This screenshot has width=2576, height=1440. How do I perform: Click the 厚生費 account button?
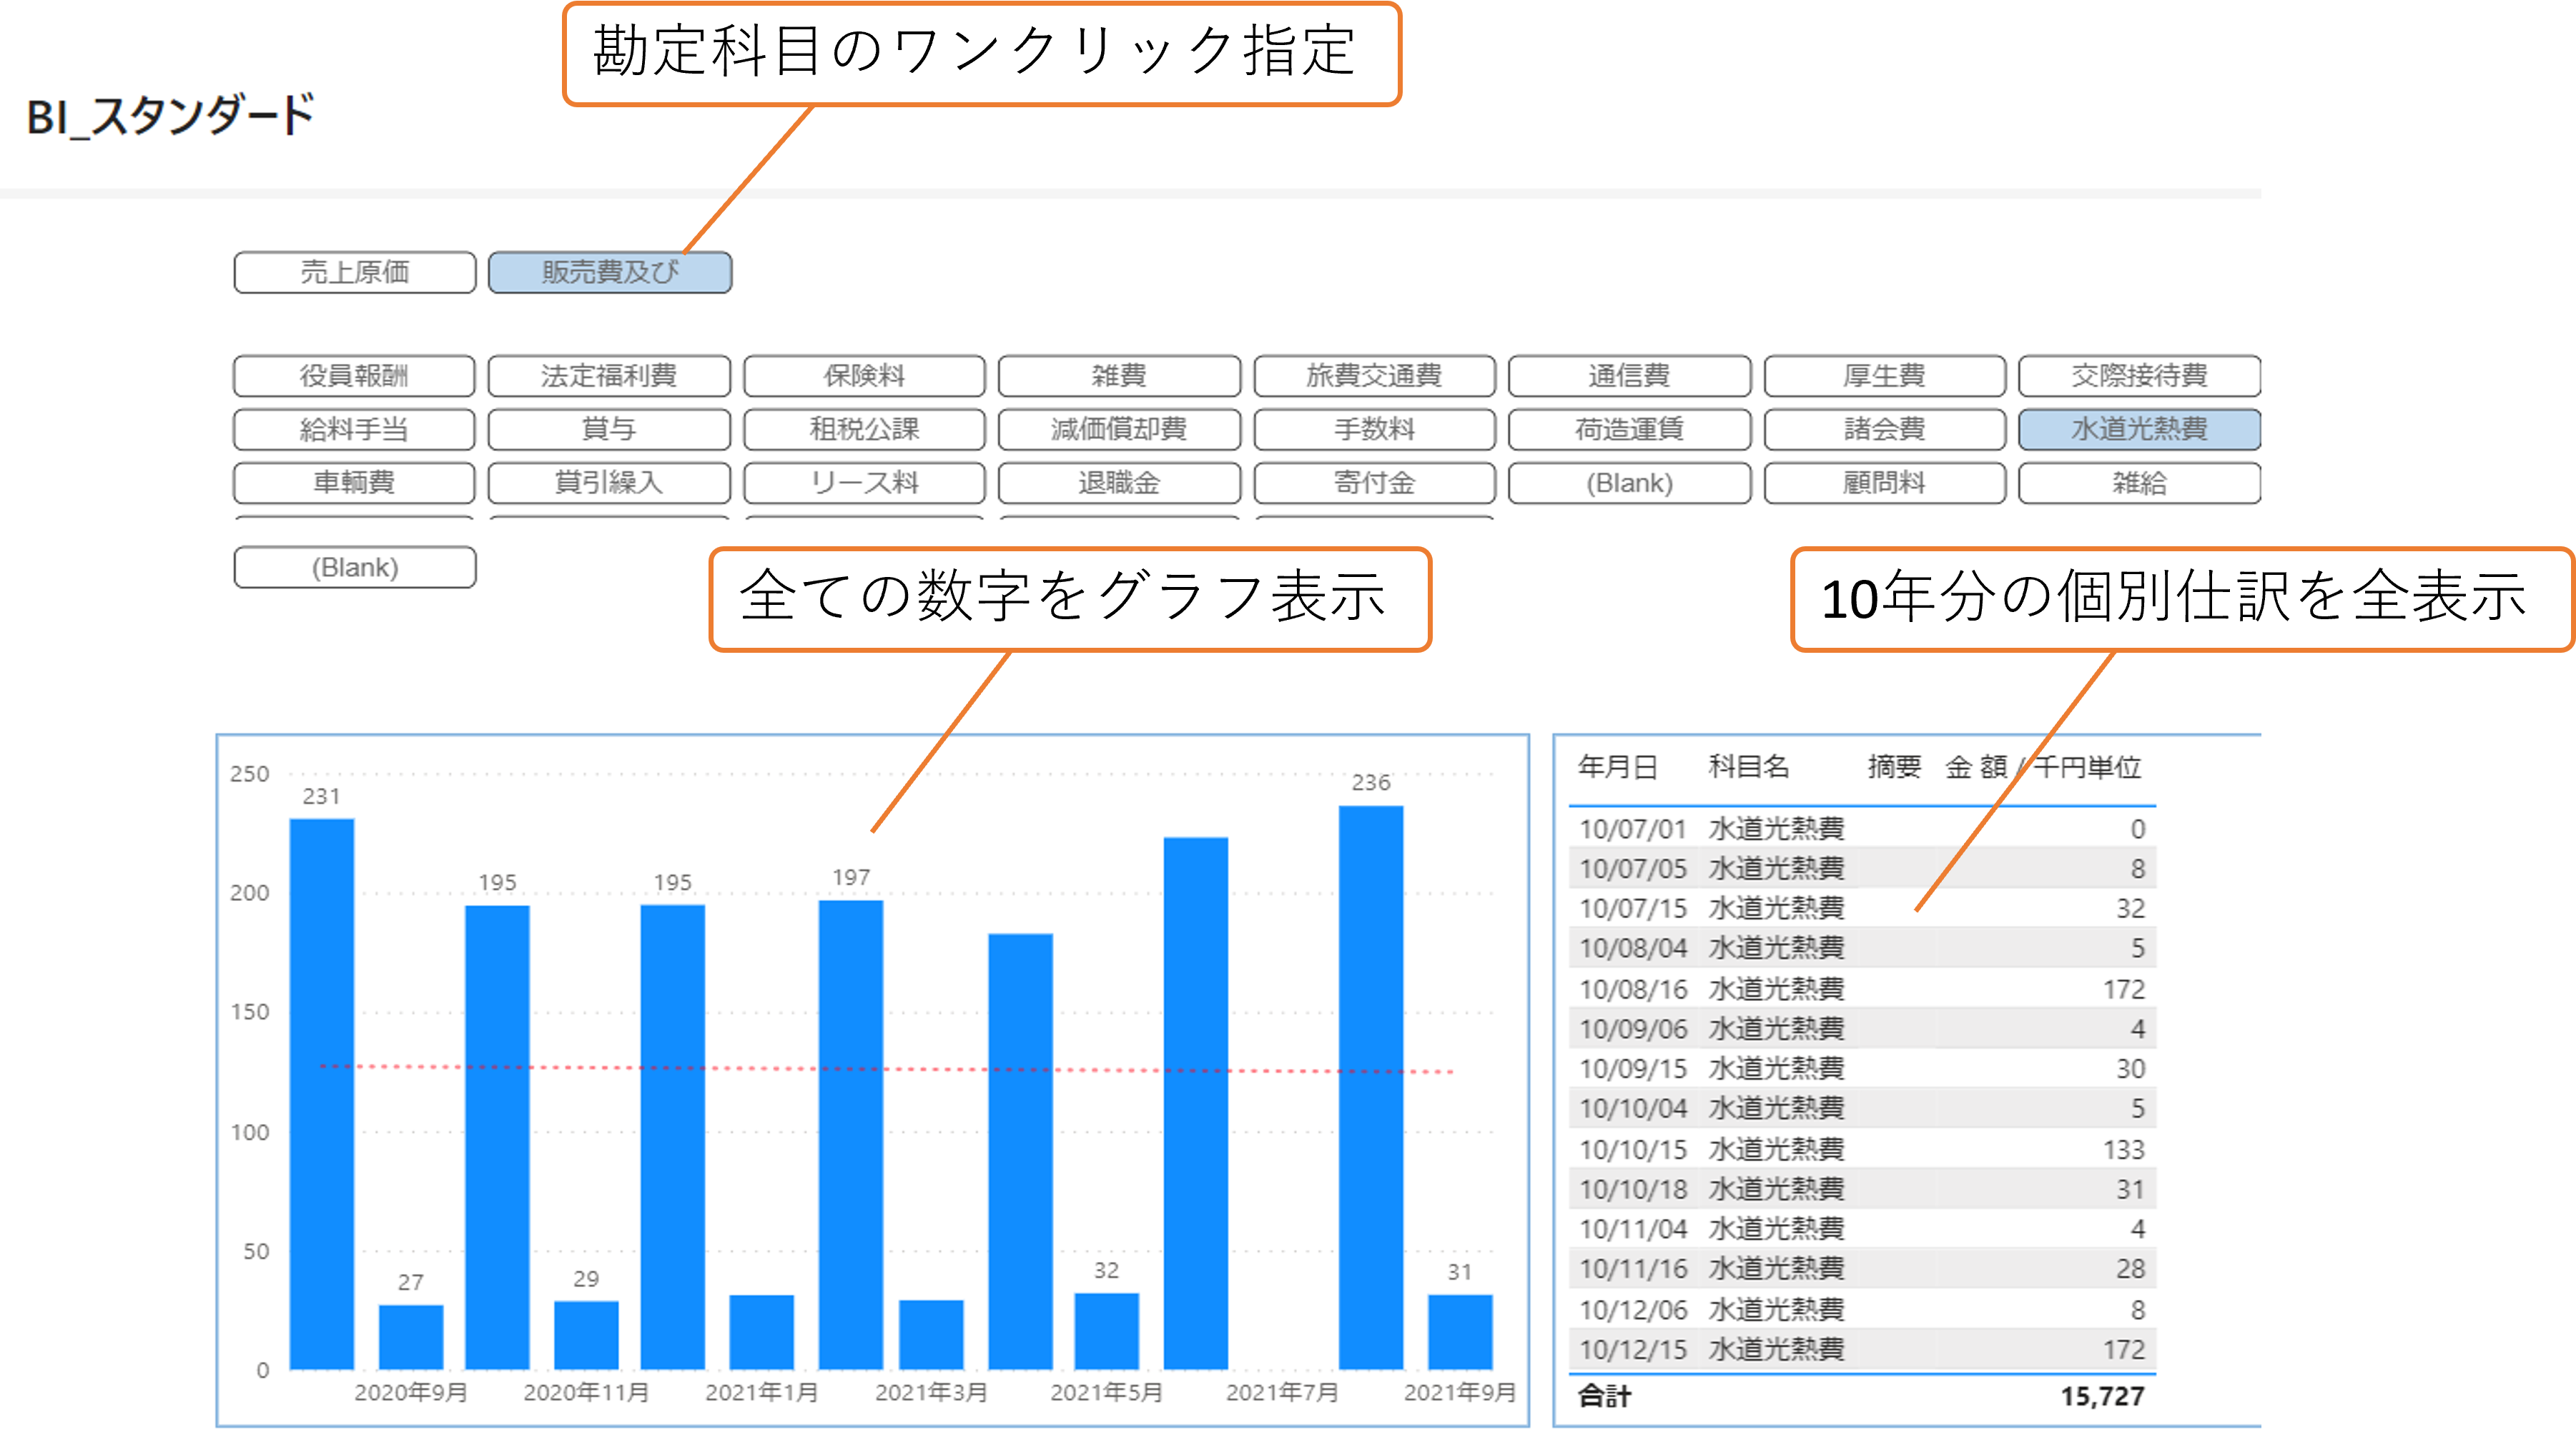1885,376
